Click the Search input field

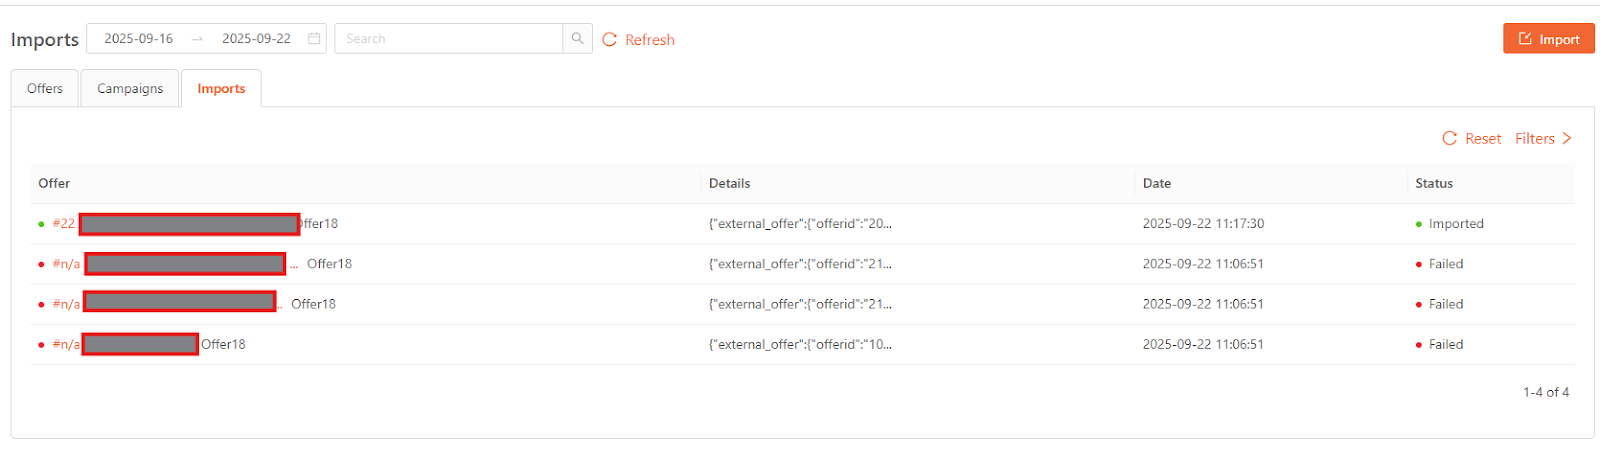click(x=449, y=39)
